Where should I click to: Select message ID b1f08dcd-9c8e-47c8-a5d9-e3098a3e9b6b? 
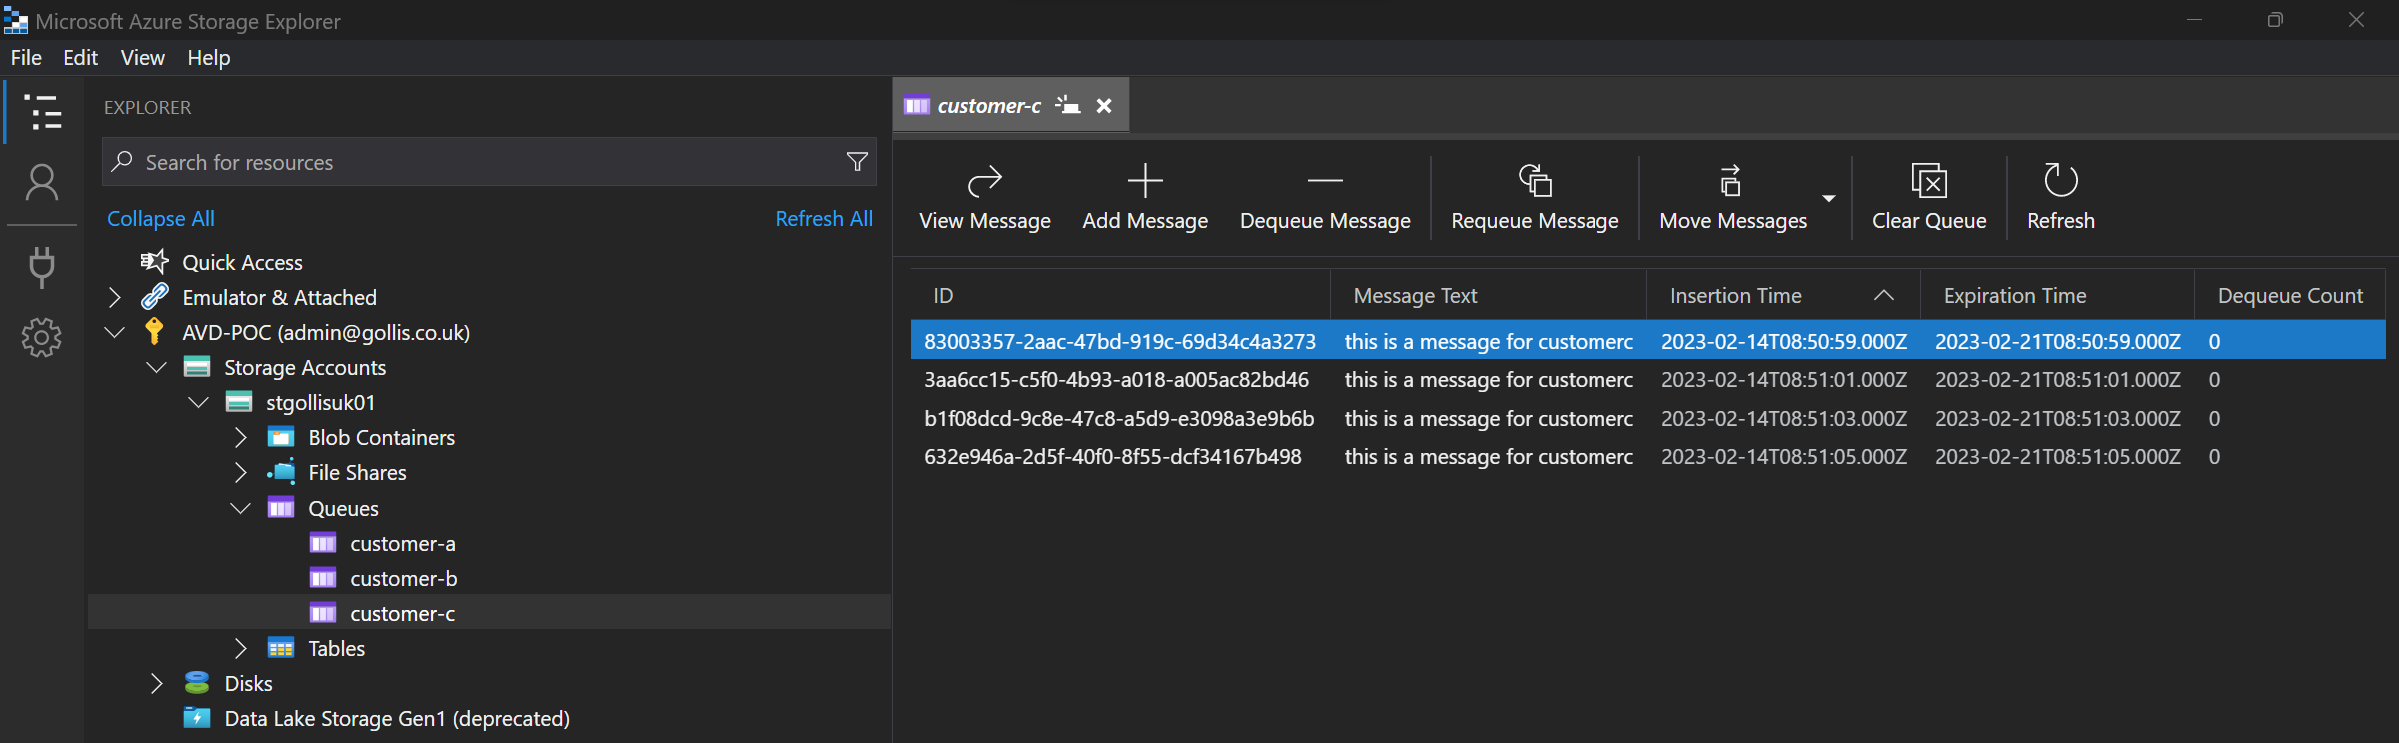tap(1119, 418)
